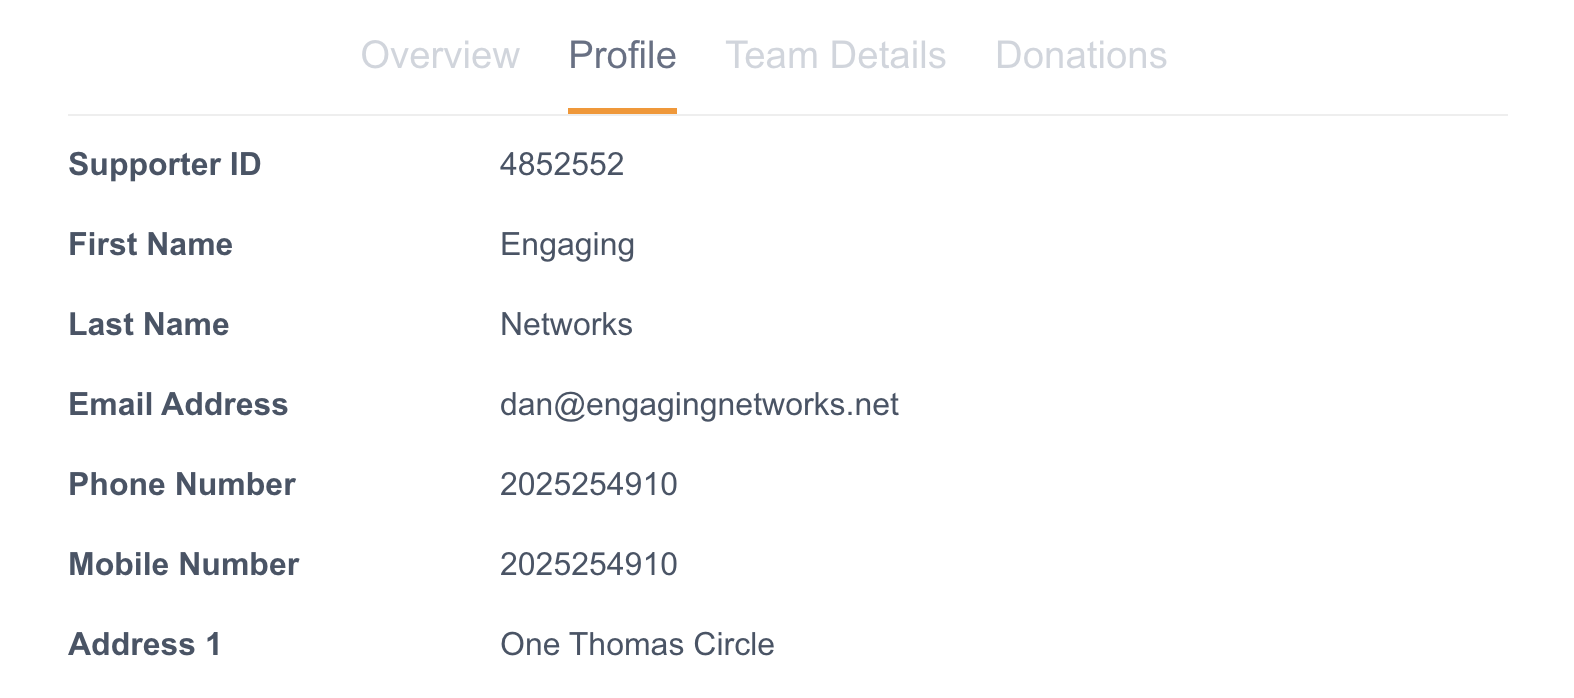Image resolution: width=1574 pixels, height=698 pixels.
Task: Switch to the Team Details tab
Action: click(x=835, y=55)
